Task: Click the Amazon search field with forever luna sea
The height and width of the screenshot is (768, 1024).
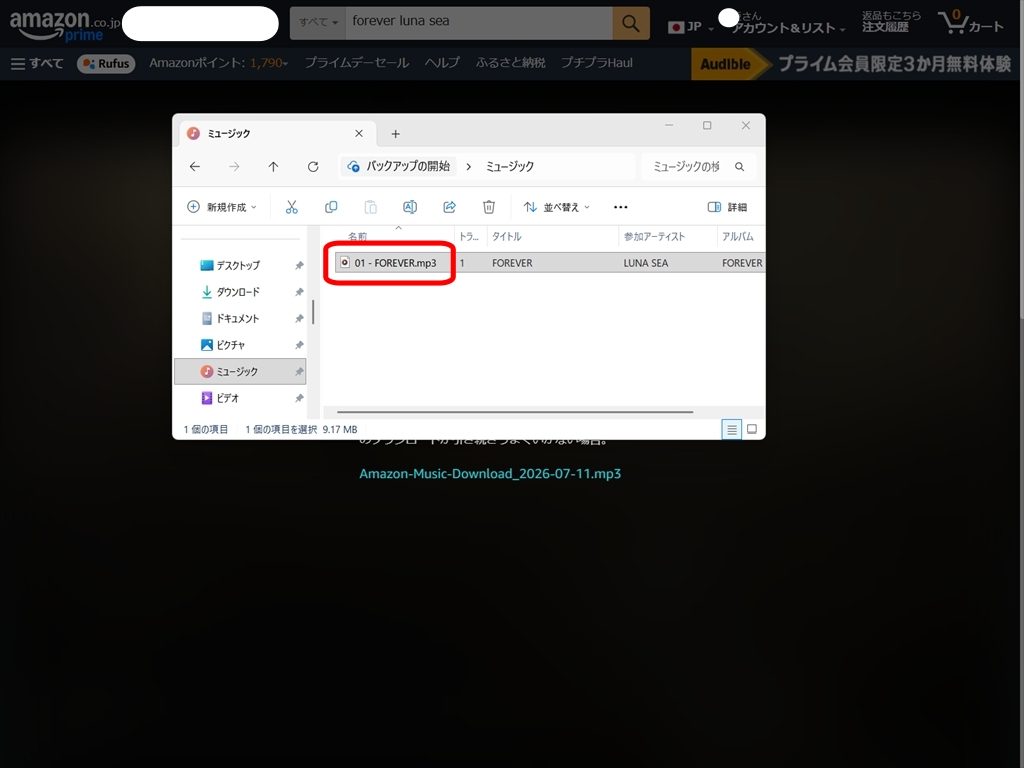Action: (479, 22)
